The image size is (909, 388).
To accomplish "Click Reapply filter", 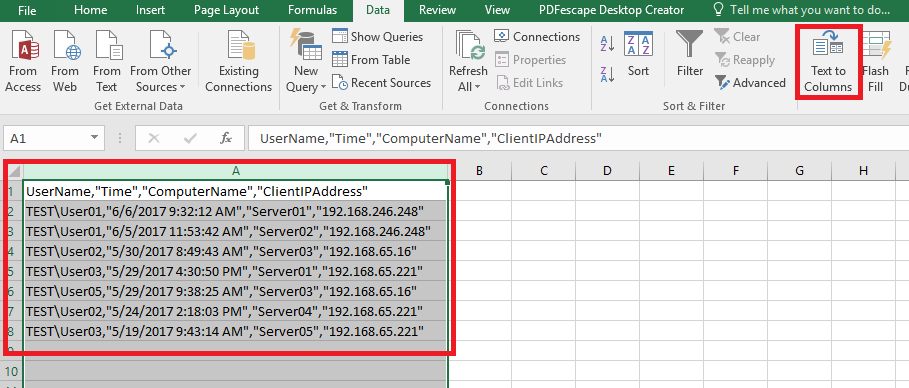I will click(744, 60).
